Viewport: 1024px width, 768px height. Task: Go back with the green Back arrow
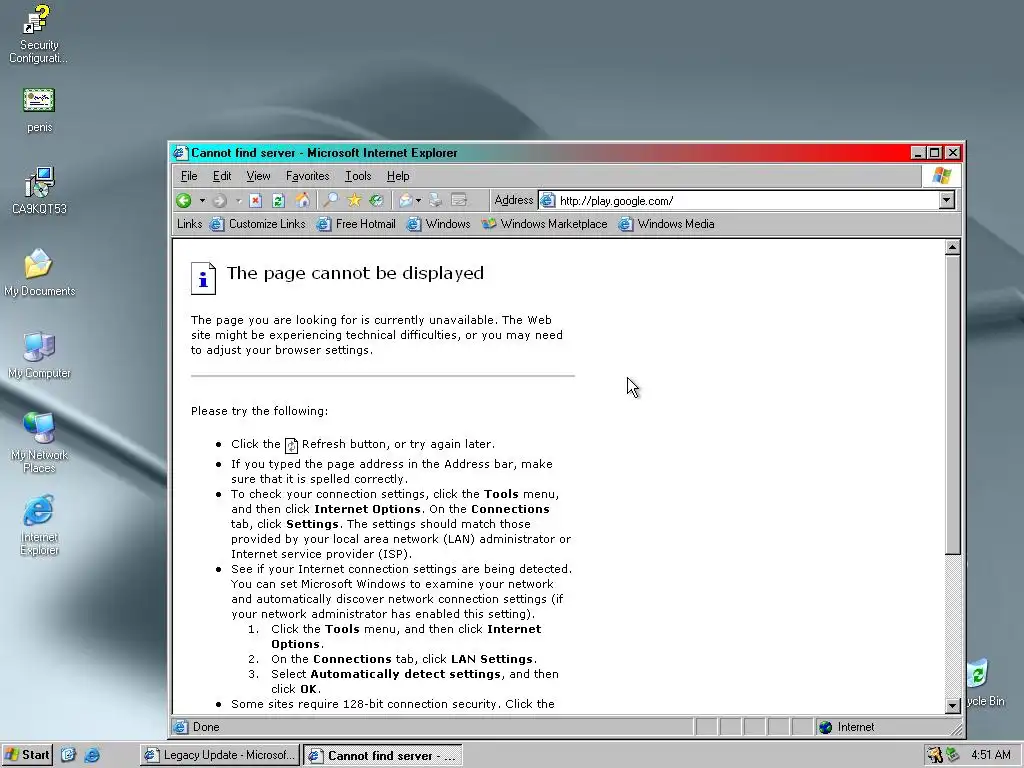pyautogui.click(x=184, y=200)
